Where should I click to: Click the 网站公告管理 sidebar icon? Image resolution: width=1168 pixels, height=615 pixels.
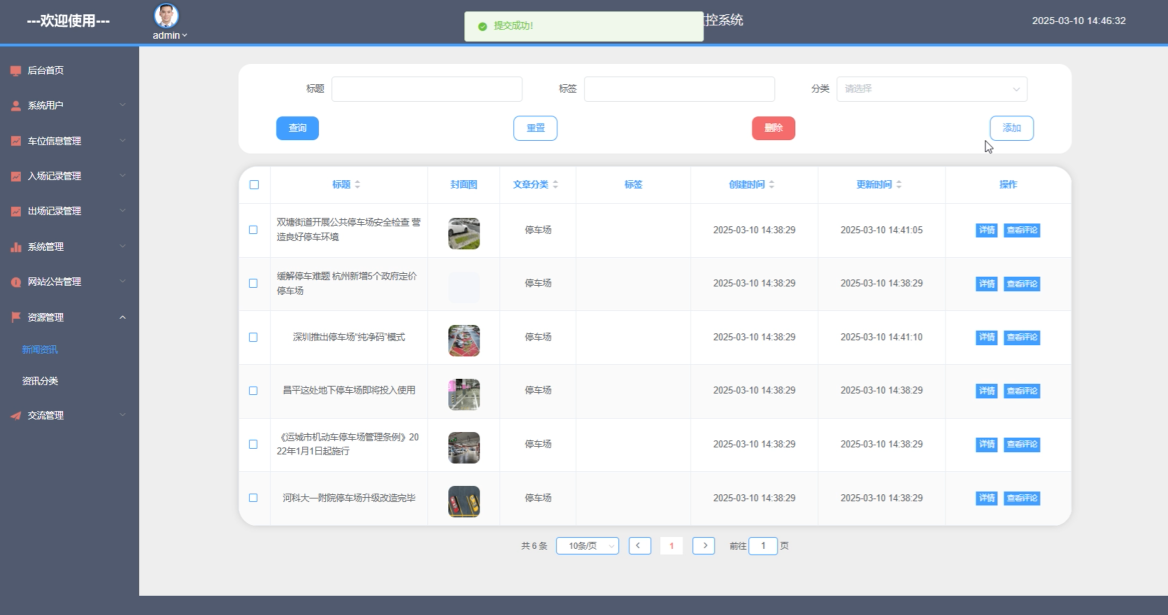click(16, 282)
